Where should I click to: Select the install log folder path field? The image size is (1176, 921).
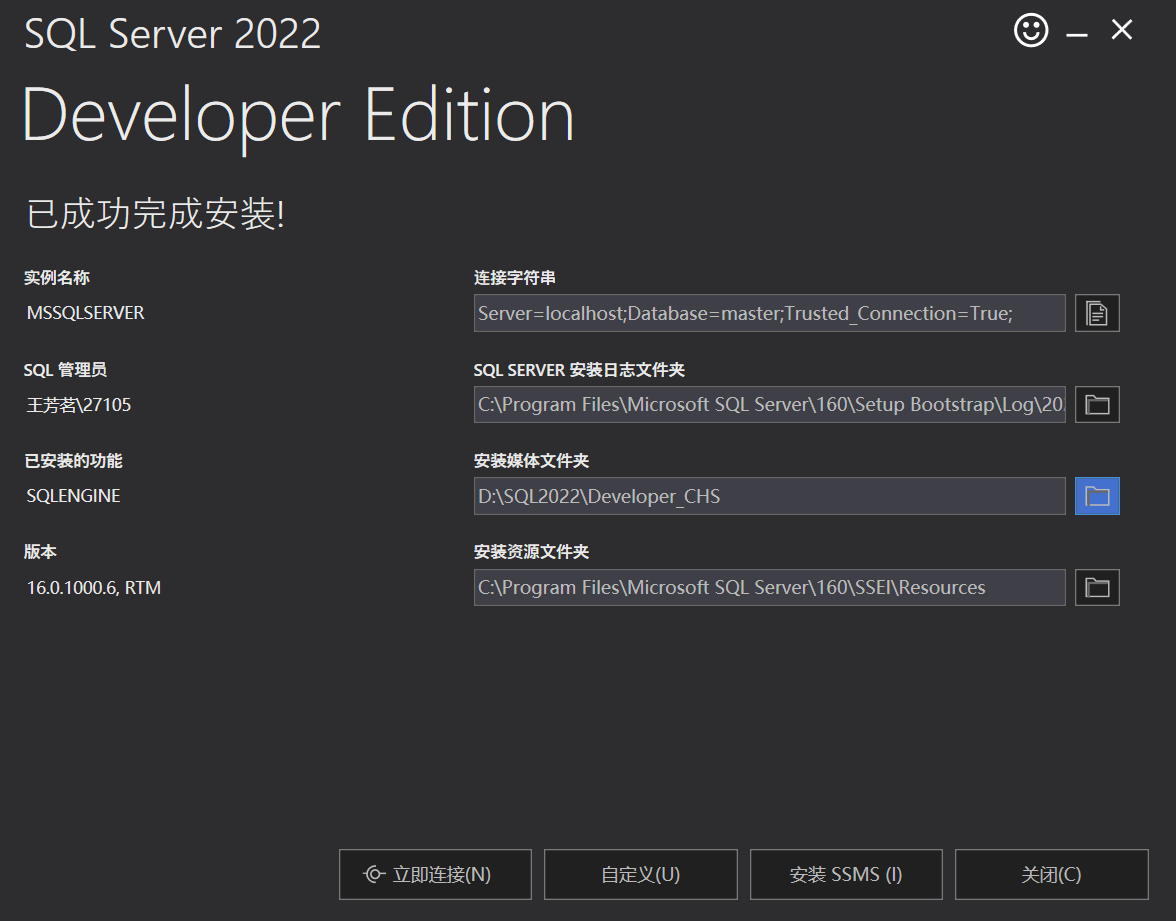pyautogui.click(x=770, y=404)
